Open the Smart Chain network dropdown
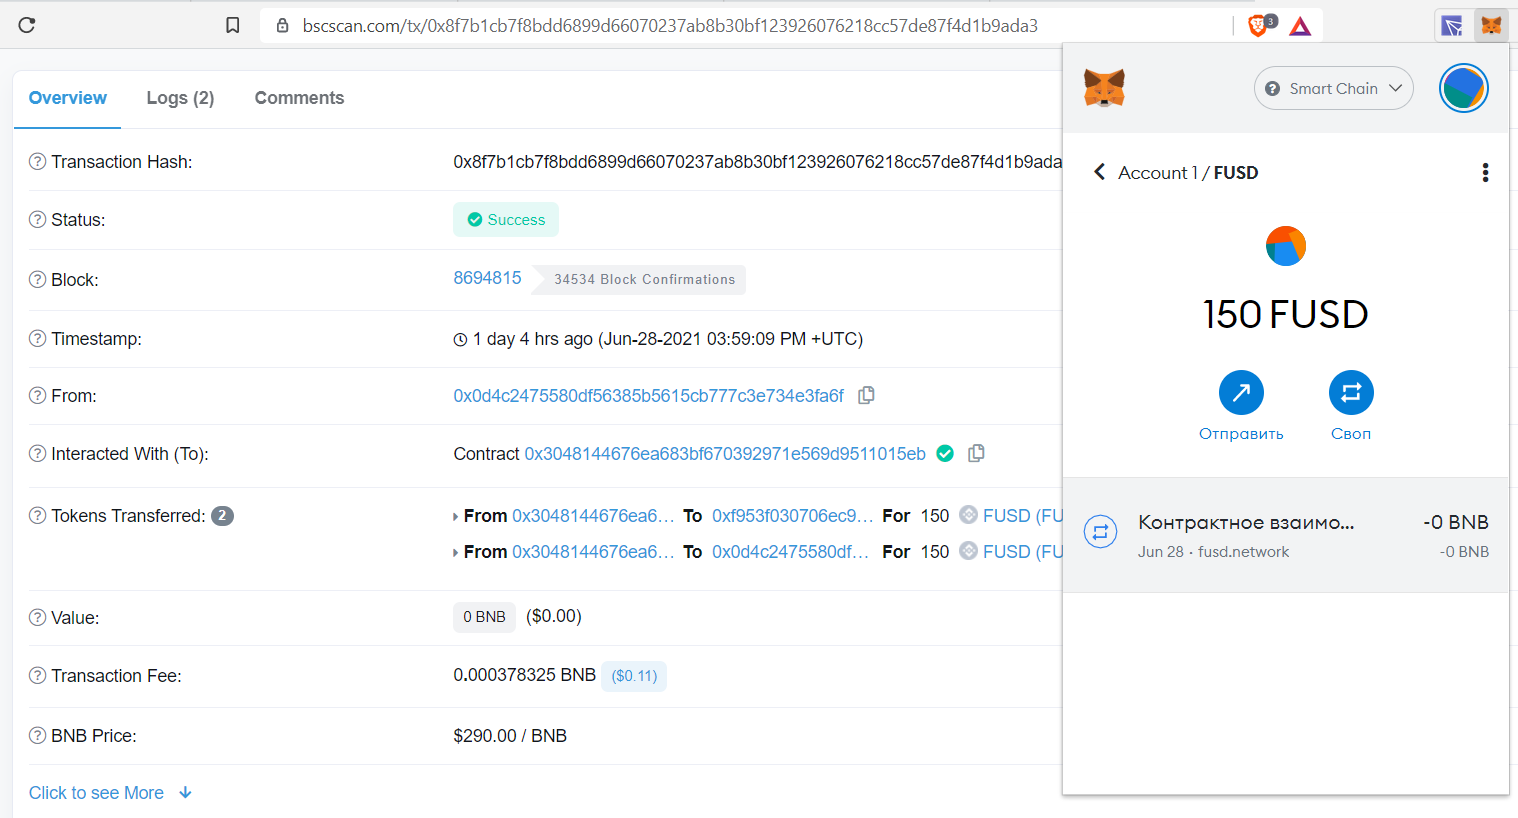 [1333, 88]
